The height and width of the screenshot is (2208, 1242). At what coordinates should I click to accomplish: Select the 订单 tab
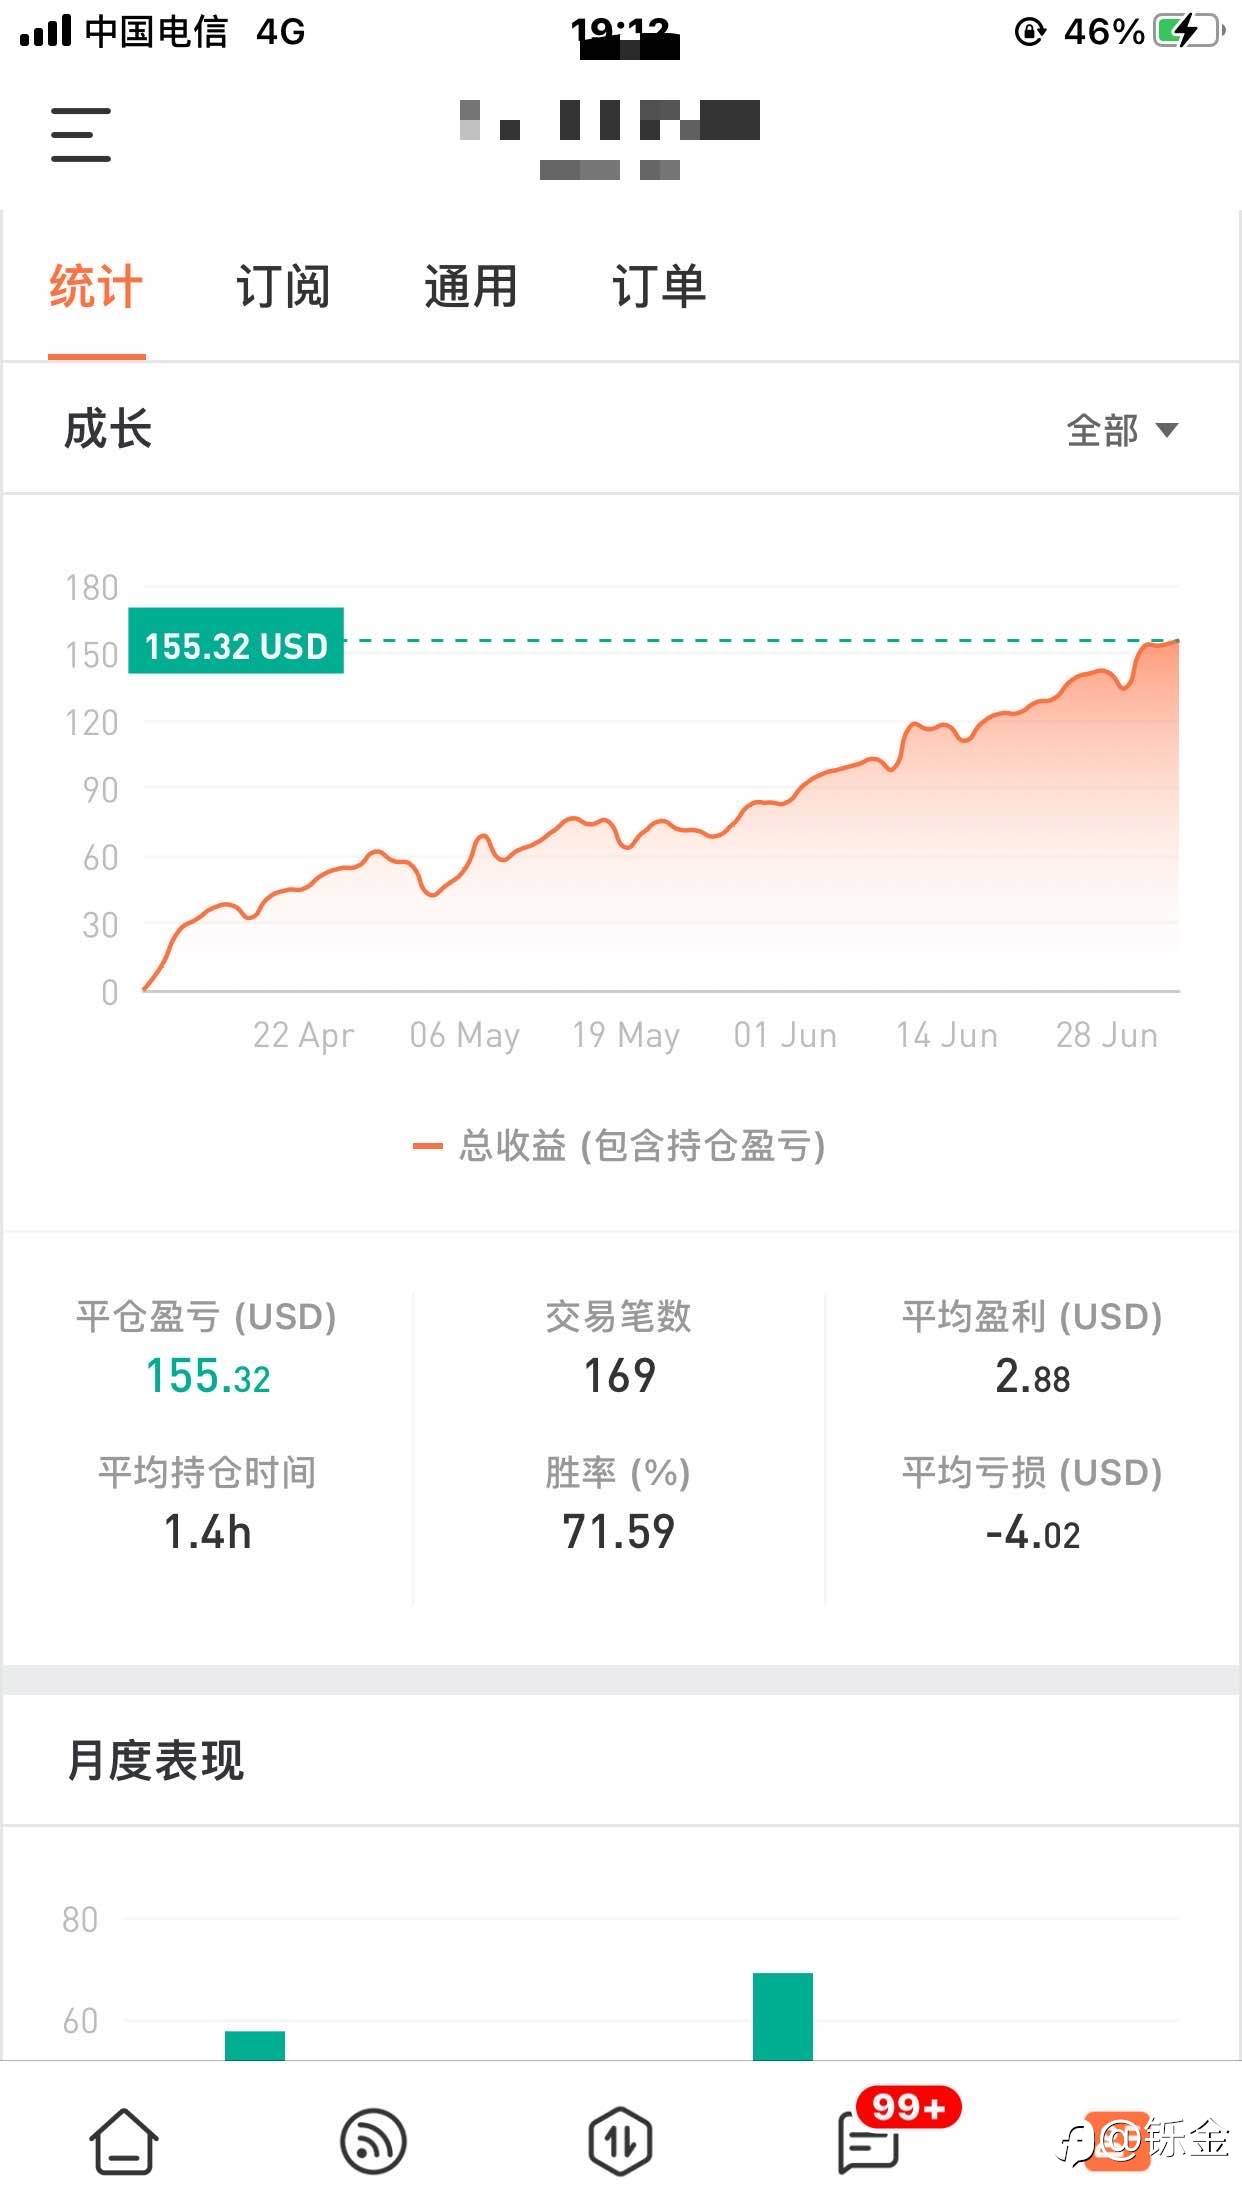coord(659,287)
